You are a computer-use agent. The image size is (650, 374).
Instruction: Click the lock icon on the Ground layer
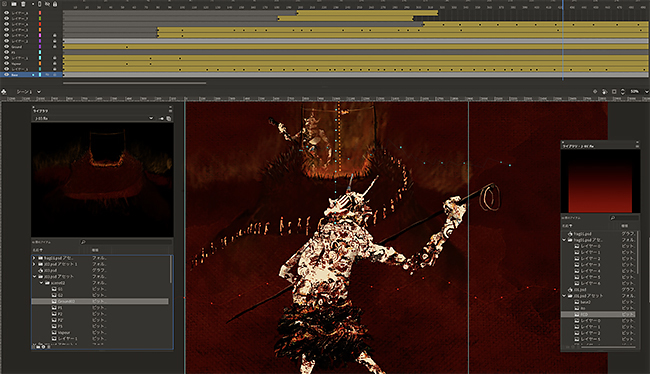point(55,47)
